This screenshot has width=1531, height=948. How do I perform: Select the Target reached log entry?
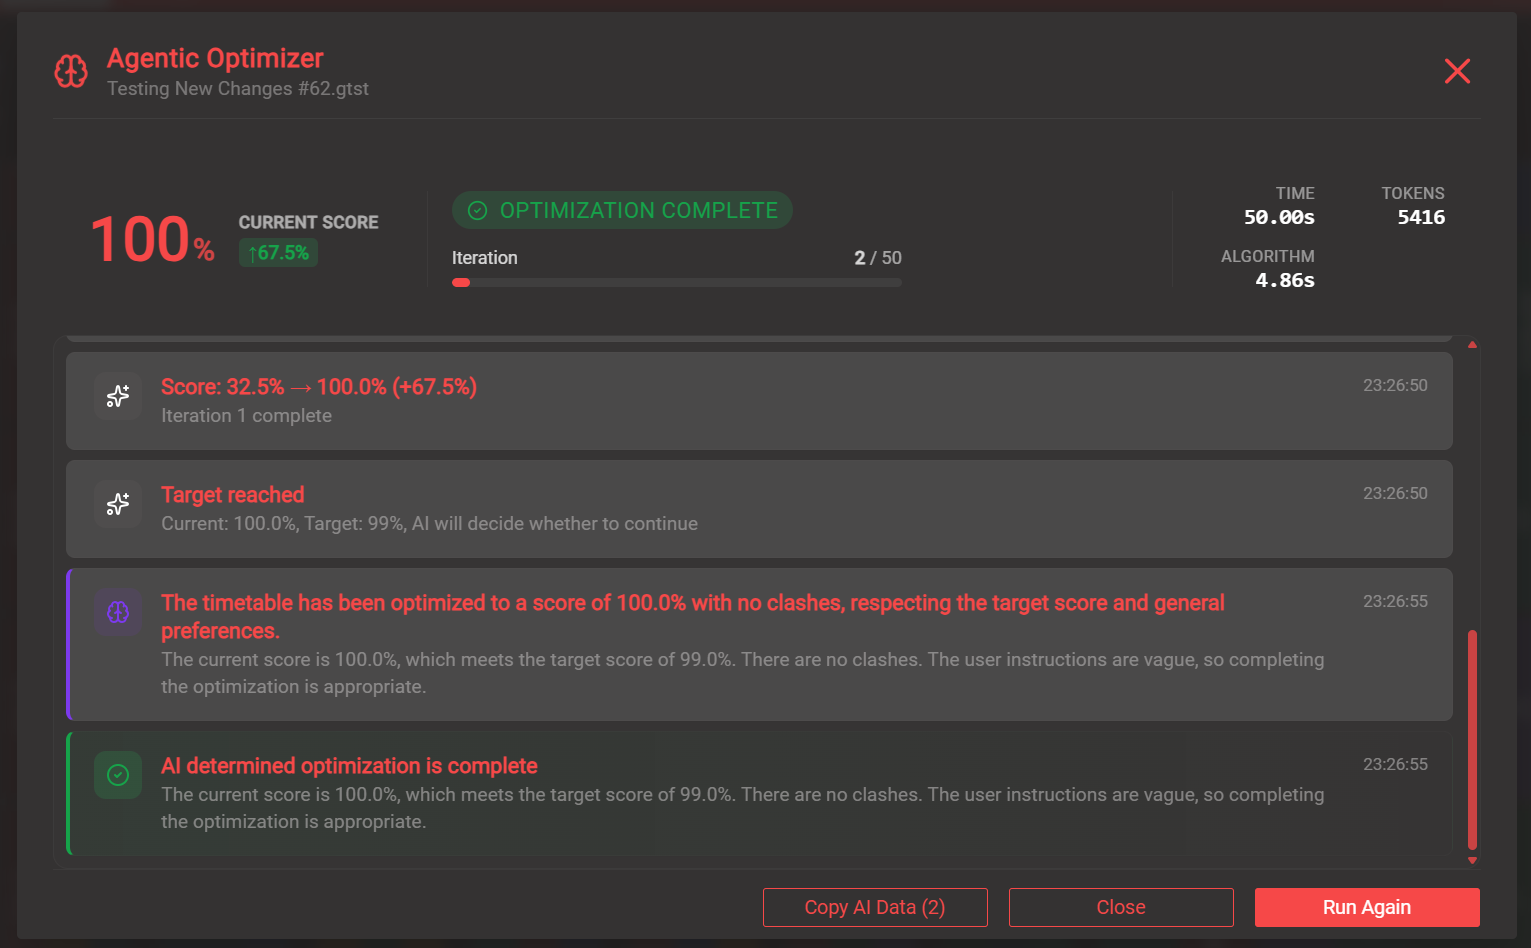click(758, 509)
